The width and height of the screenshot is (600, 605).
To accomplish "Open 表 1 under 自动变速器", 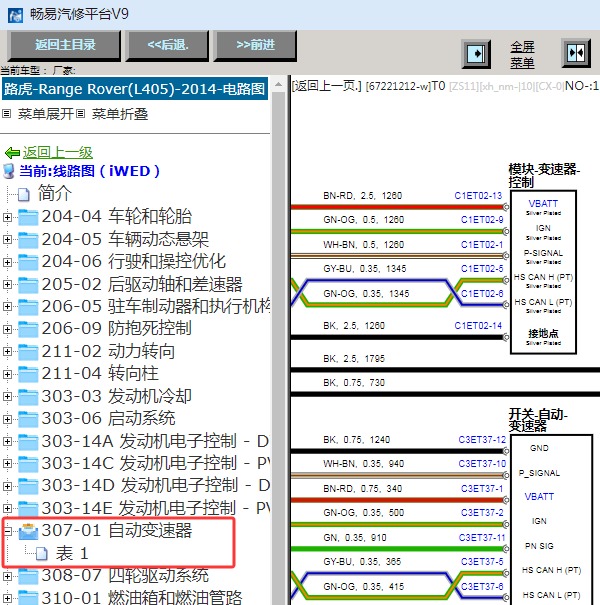I will click(72, 553).
